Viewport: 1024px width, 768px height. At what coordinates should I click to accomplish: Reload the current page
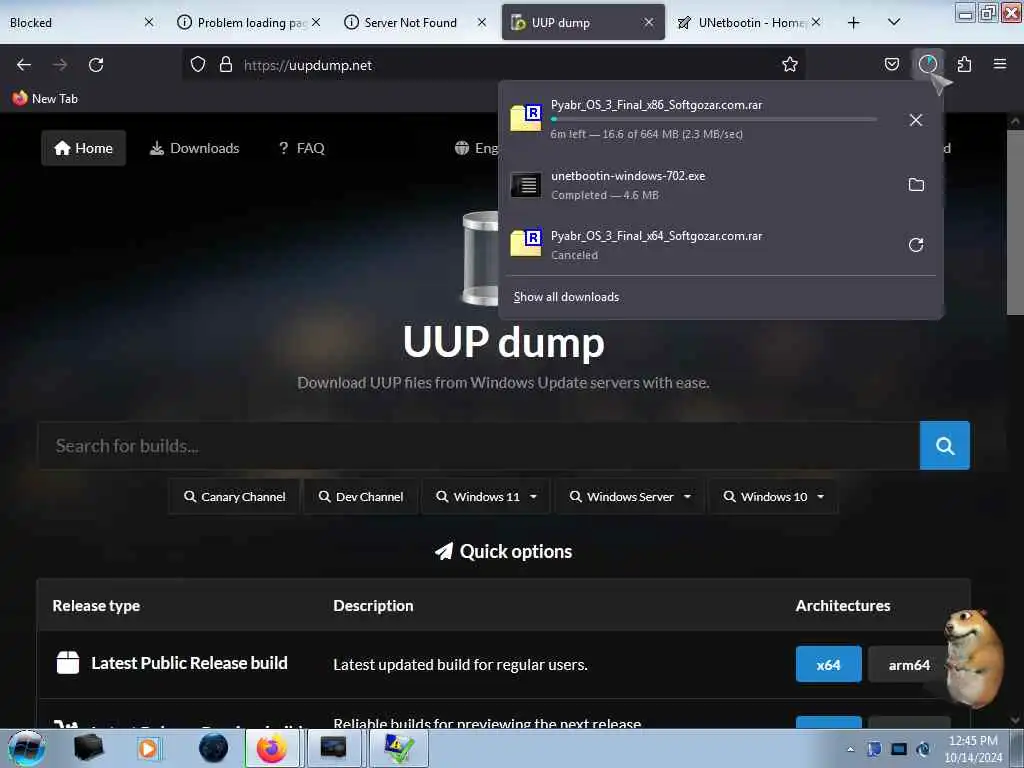point(96,65)
